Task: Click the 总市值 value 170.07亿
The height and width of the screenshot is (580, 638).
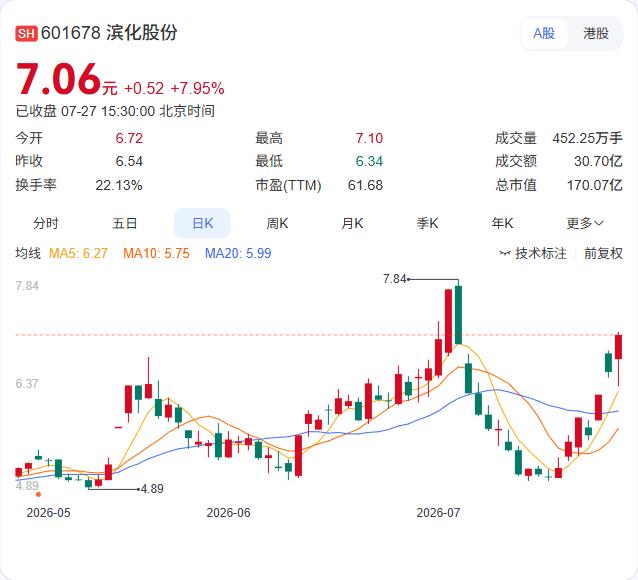Action: [x=595, y=186]
